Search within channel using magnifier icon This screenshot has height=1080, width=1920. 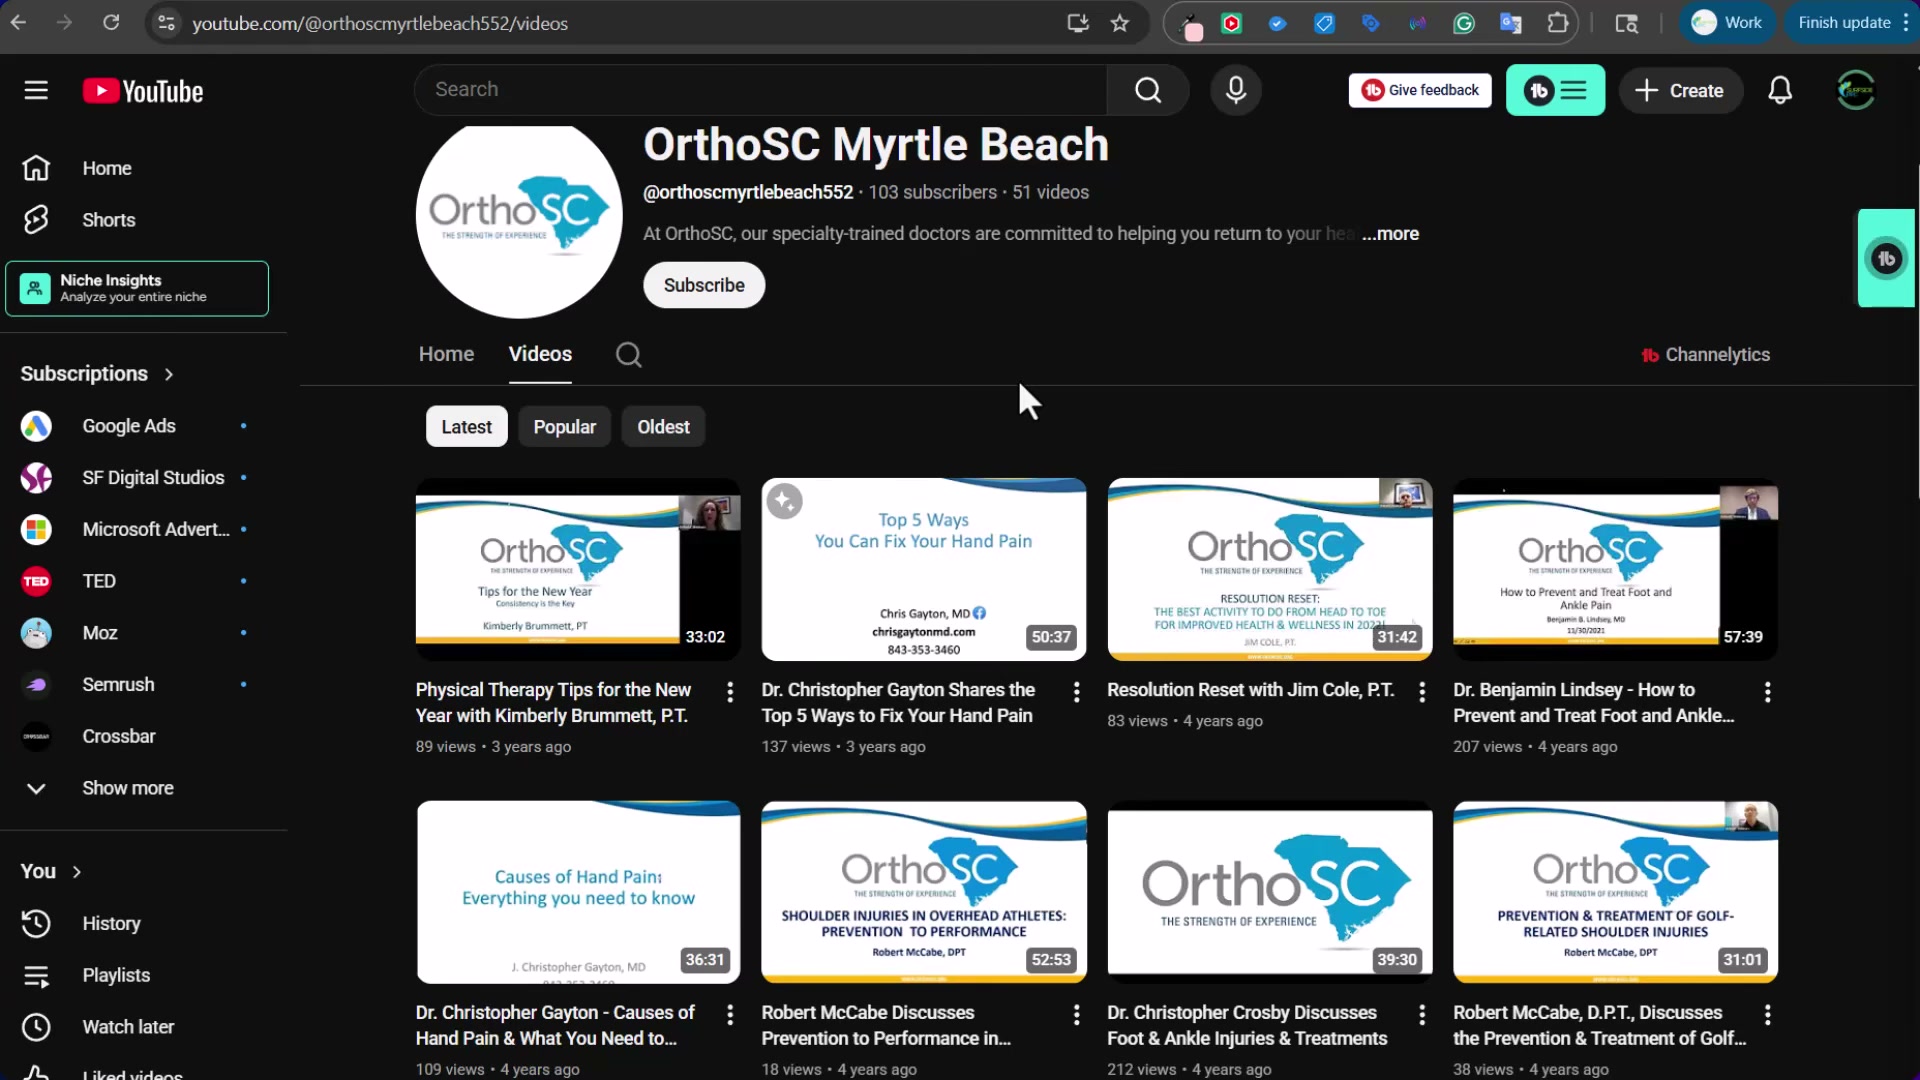628,355
